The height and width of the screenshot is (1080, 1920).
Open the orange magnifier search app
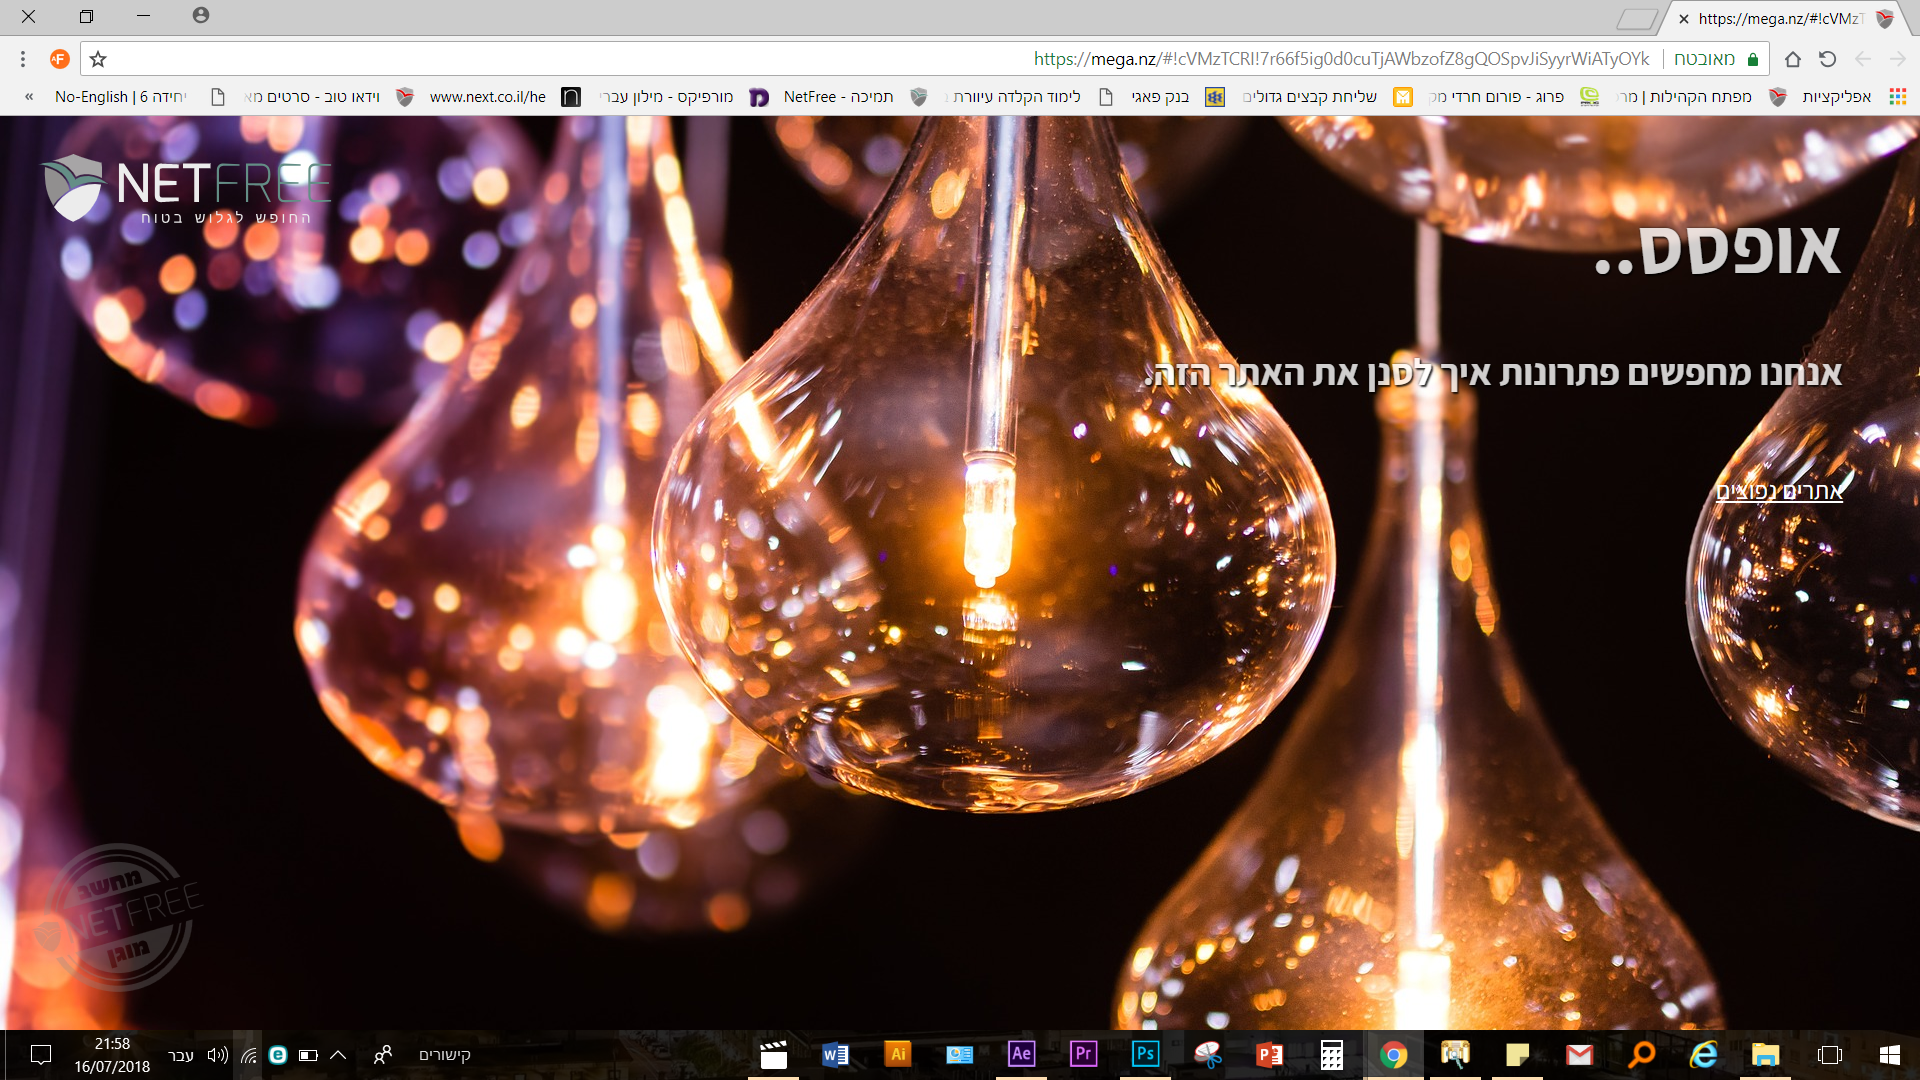pyautogui.click(x=1642, y=1055)
